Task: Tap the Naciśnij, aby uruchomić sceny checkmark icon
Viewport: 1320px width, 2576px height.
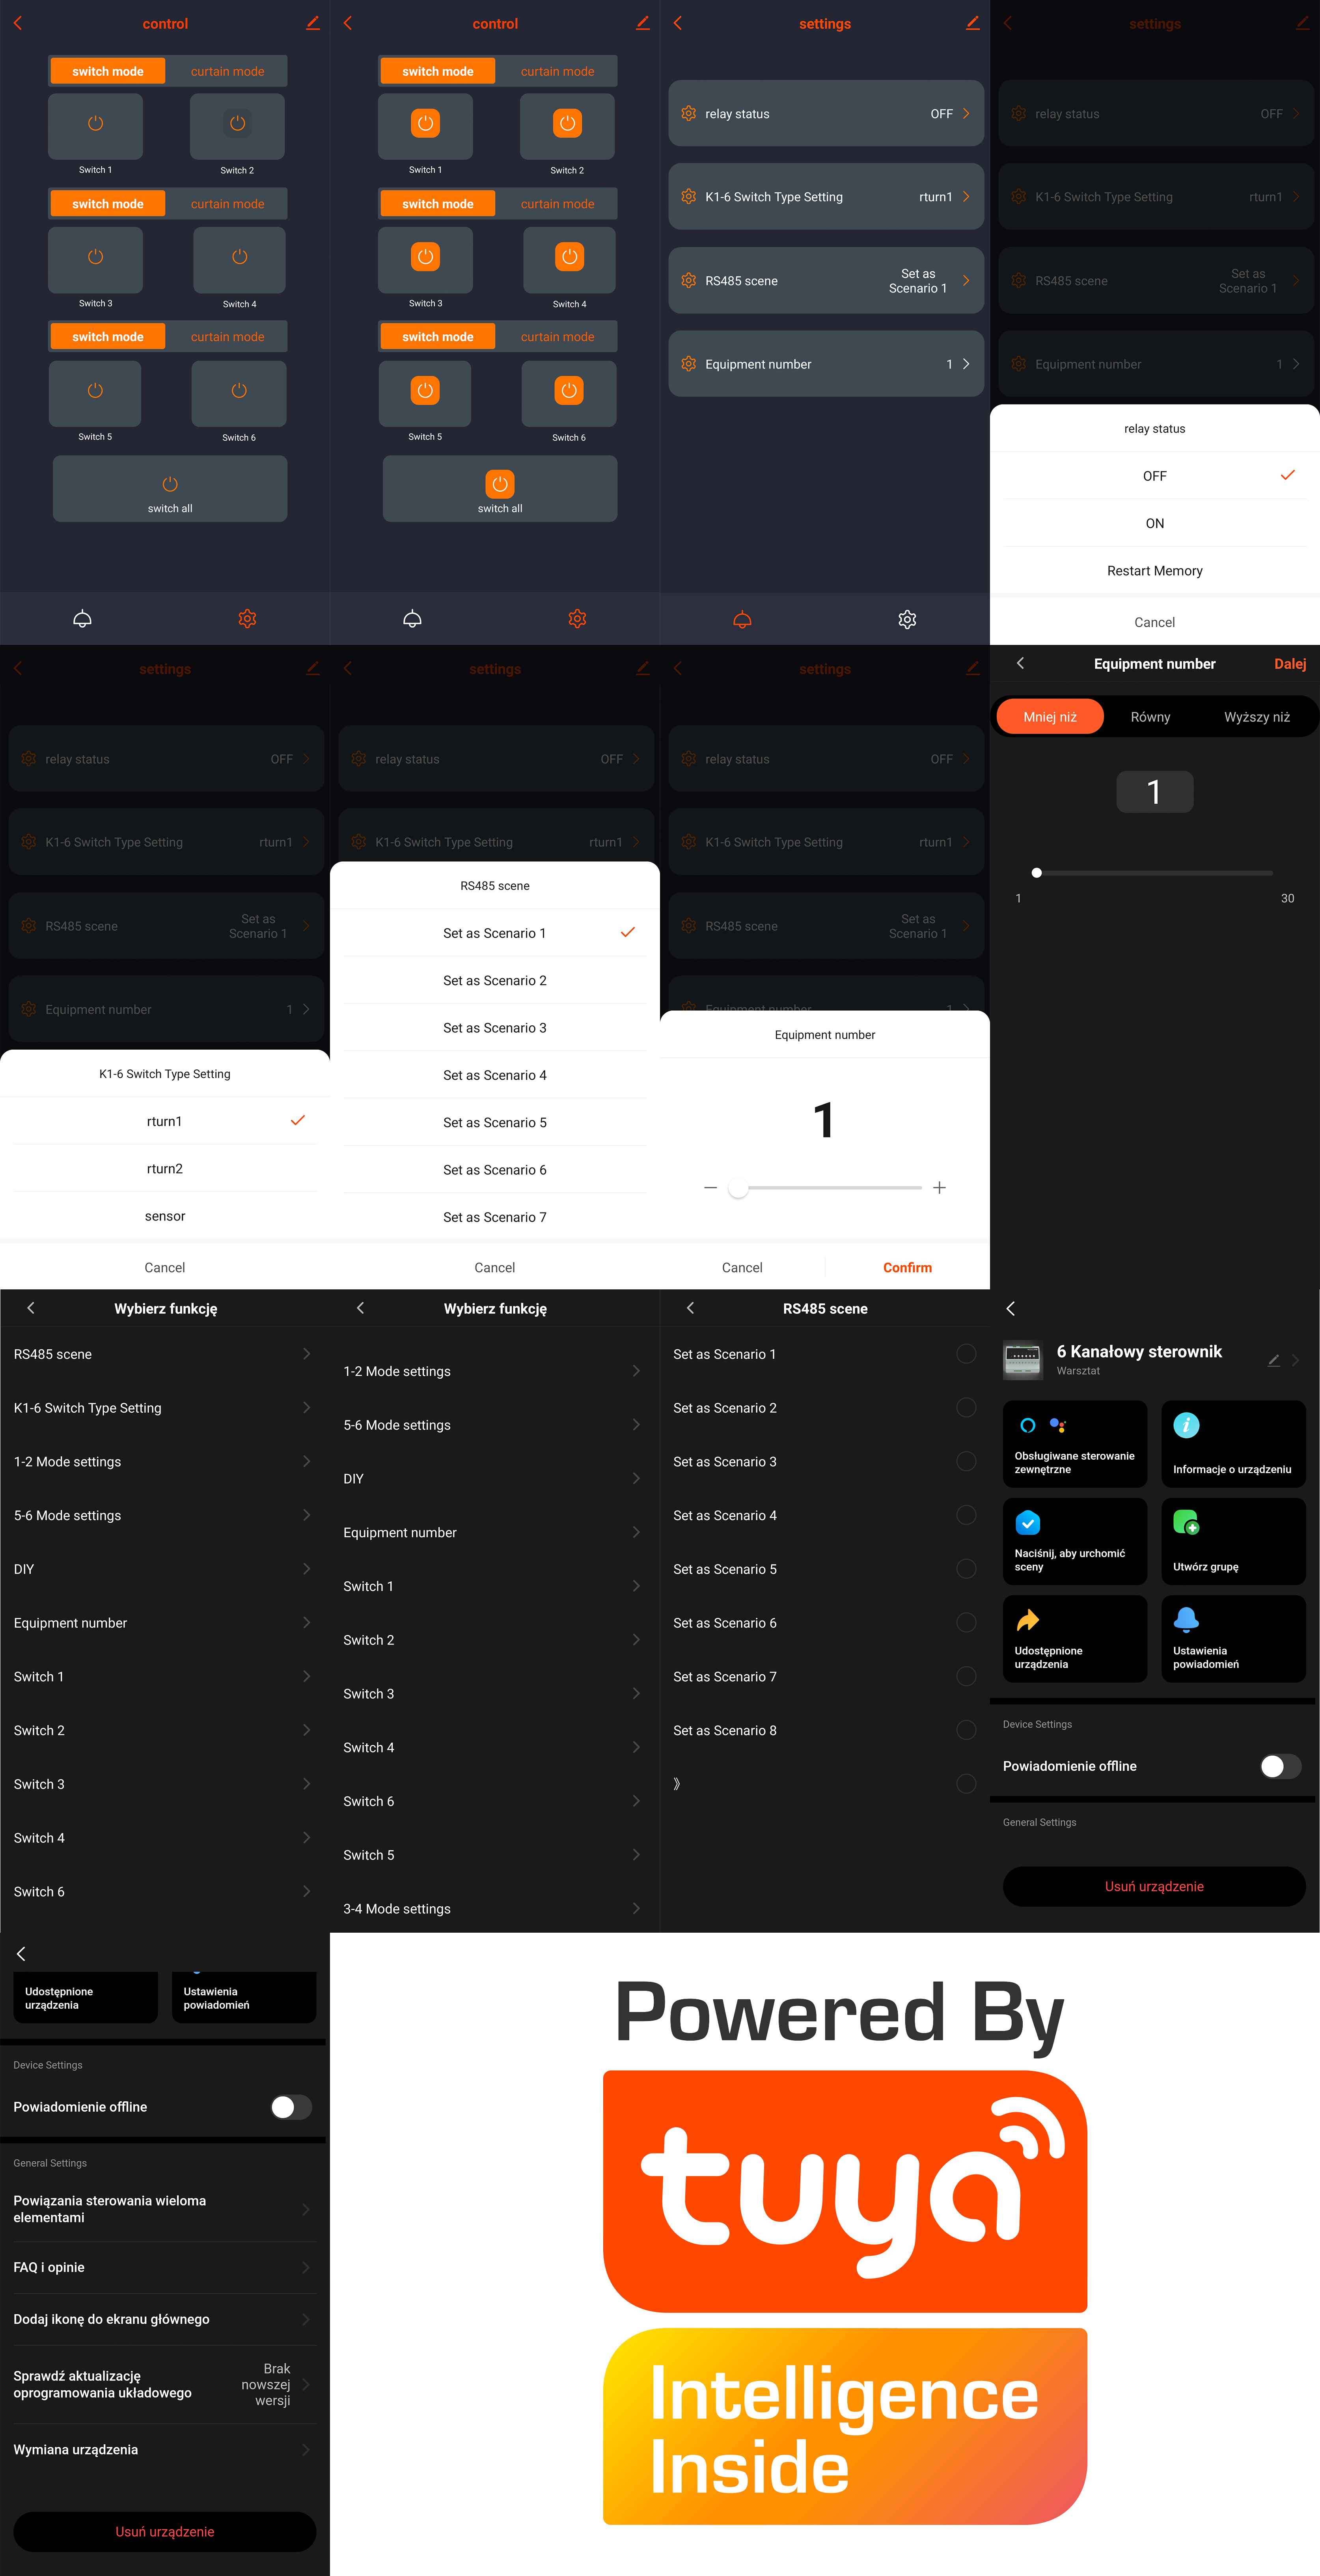Action: [1028, 1523]
